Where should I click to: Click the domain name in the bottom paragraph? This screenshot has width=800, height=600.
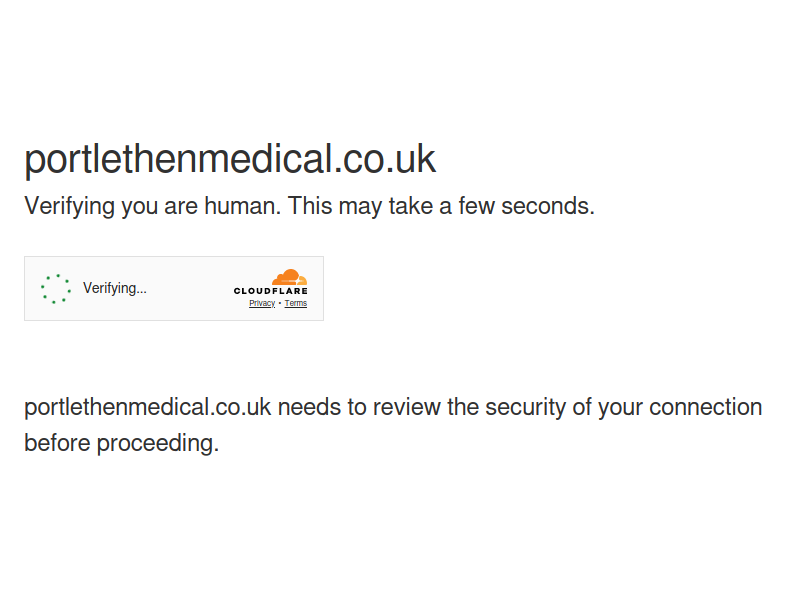pos(147,408)
